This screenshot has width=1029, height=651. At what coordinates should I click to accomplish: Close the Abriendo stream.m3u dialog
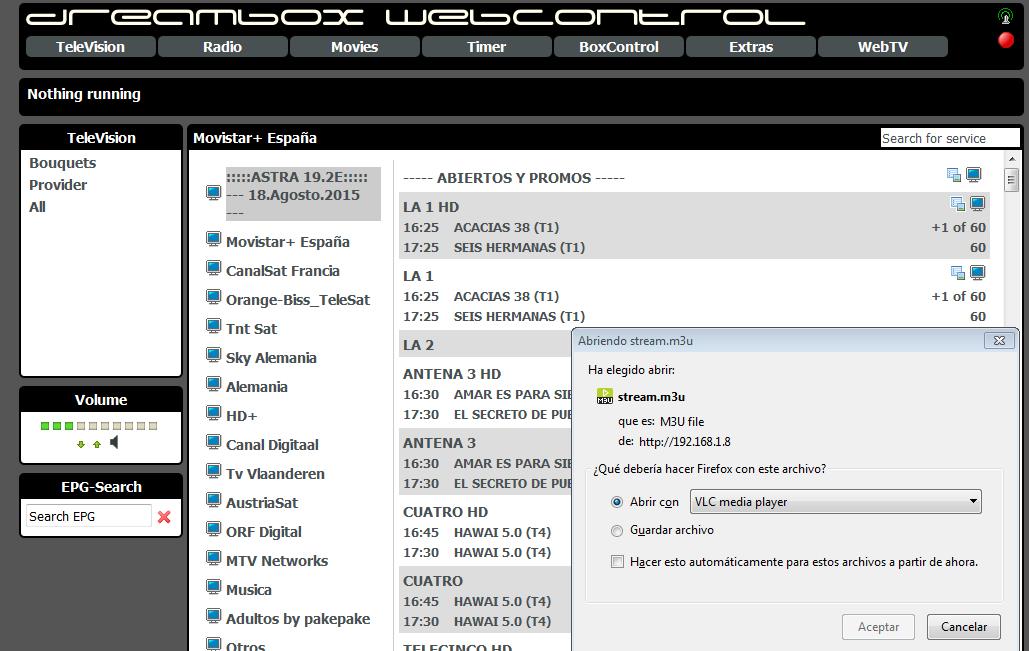(x=999, y=341)
